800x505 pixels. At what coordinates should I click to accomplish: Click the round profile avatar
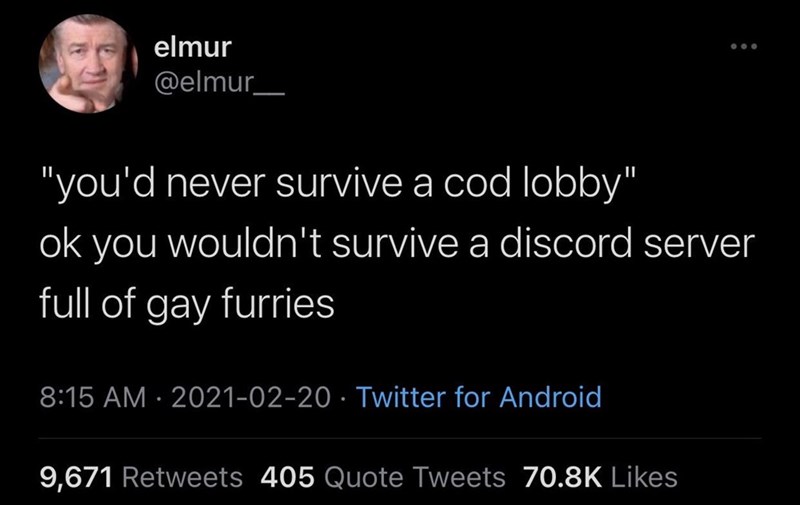pyautogui.click(x=88, y=63)
